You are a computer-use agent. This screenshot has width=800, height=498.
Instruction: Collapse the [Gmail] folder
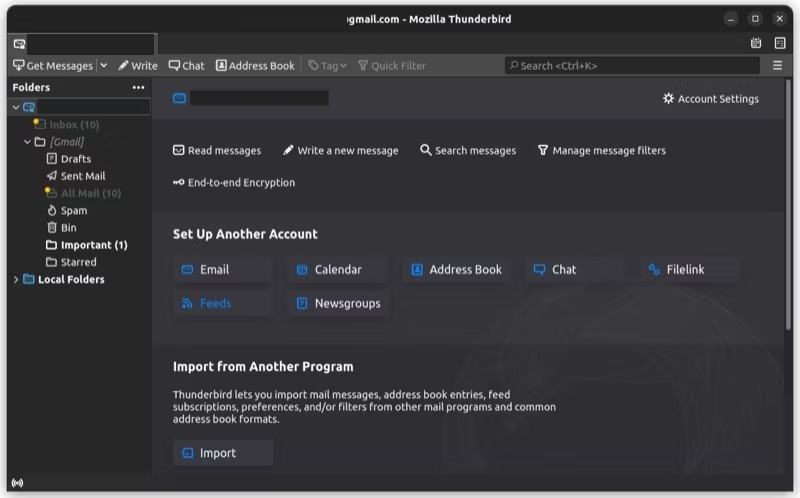coord(28,142)
